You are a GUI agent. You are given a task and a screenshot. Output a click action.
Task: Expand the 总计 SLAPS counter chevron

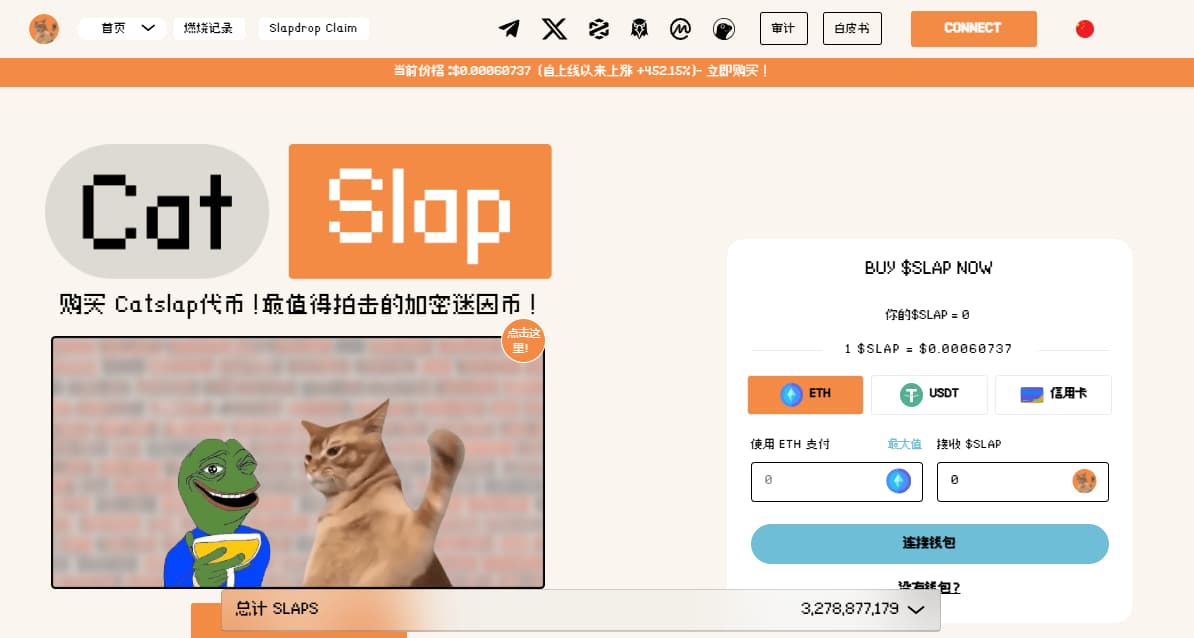(917, 609)
